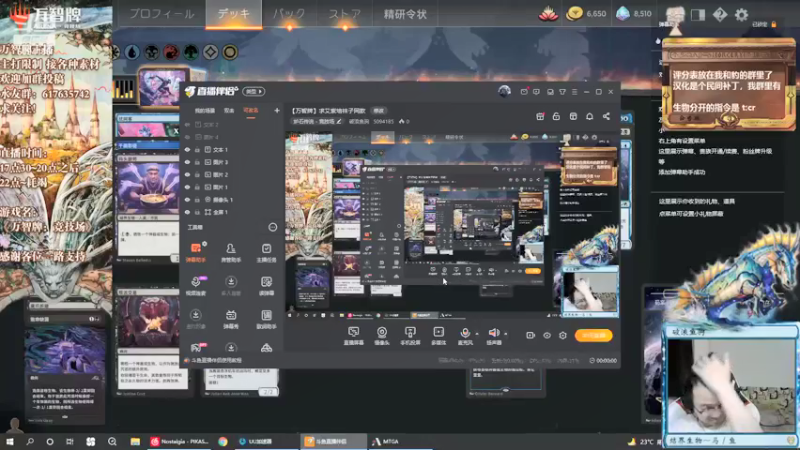This screenshot has height=450, width=800.
Task: Select the blue mana filter icon
Action: tap(132, 52)
